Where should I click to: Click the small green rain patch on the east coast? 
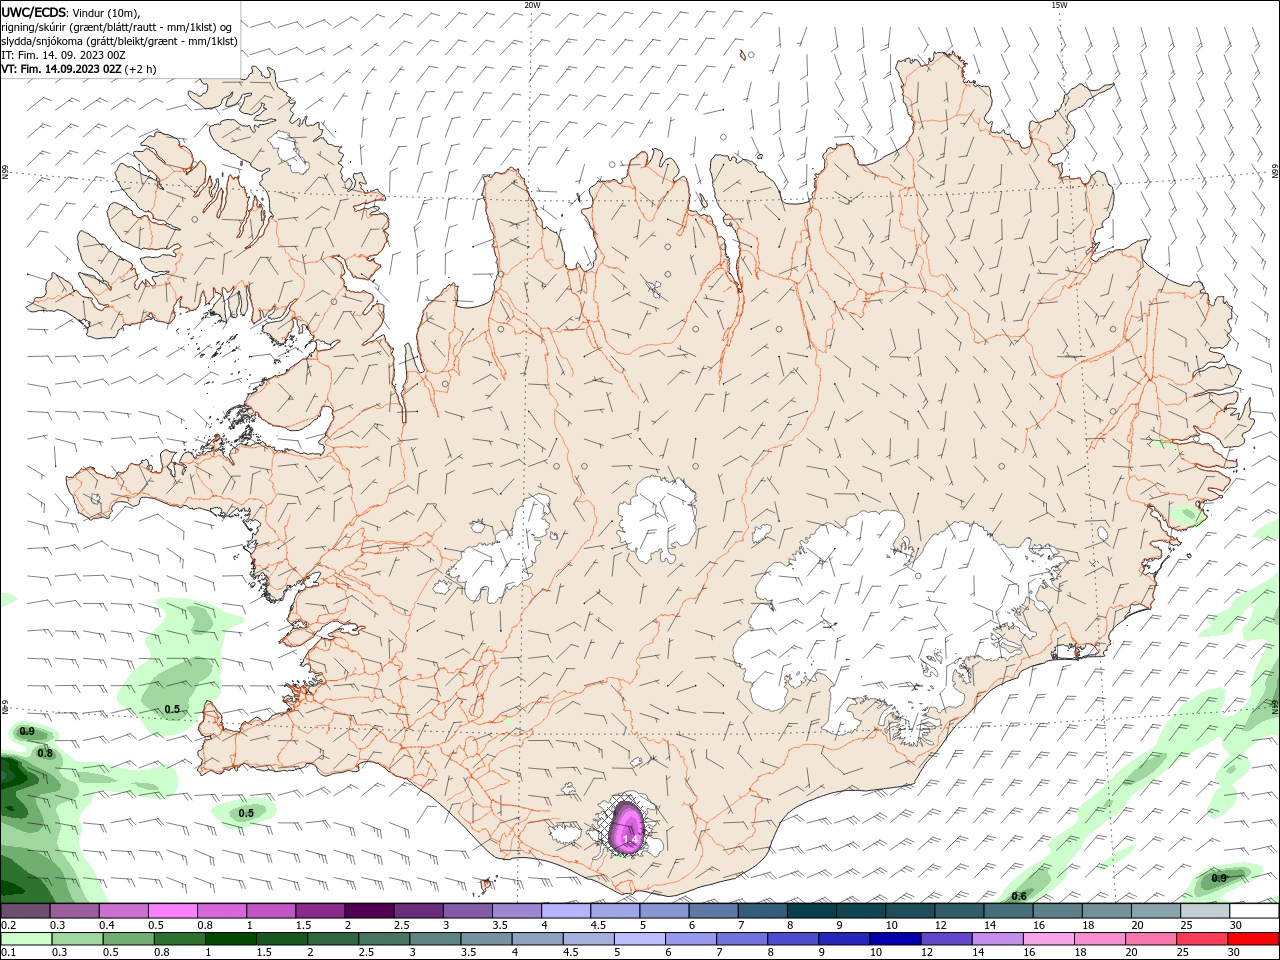click(x=1188, y=515)
